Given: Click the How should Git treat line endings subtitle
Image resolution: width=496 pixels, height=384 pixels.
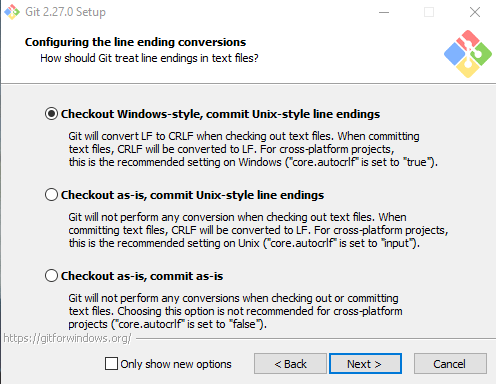Looking at the screenshot, I should point(149,58).
